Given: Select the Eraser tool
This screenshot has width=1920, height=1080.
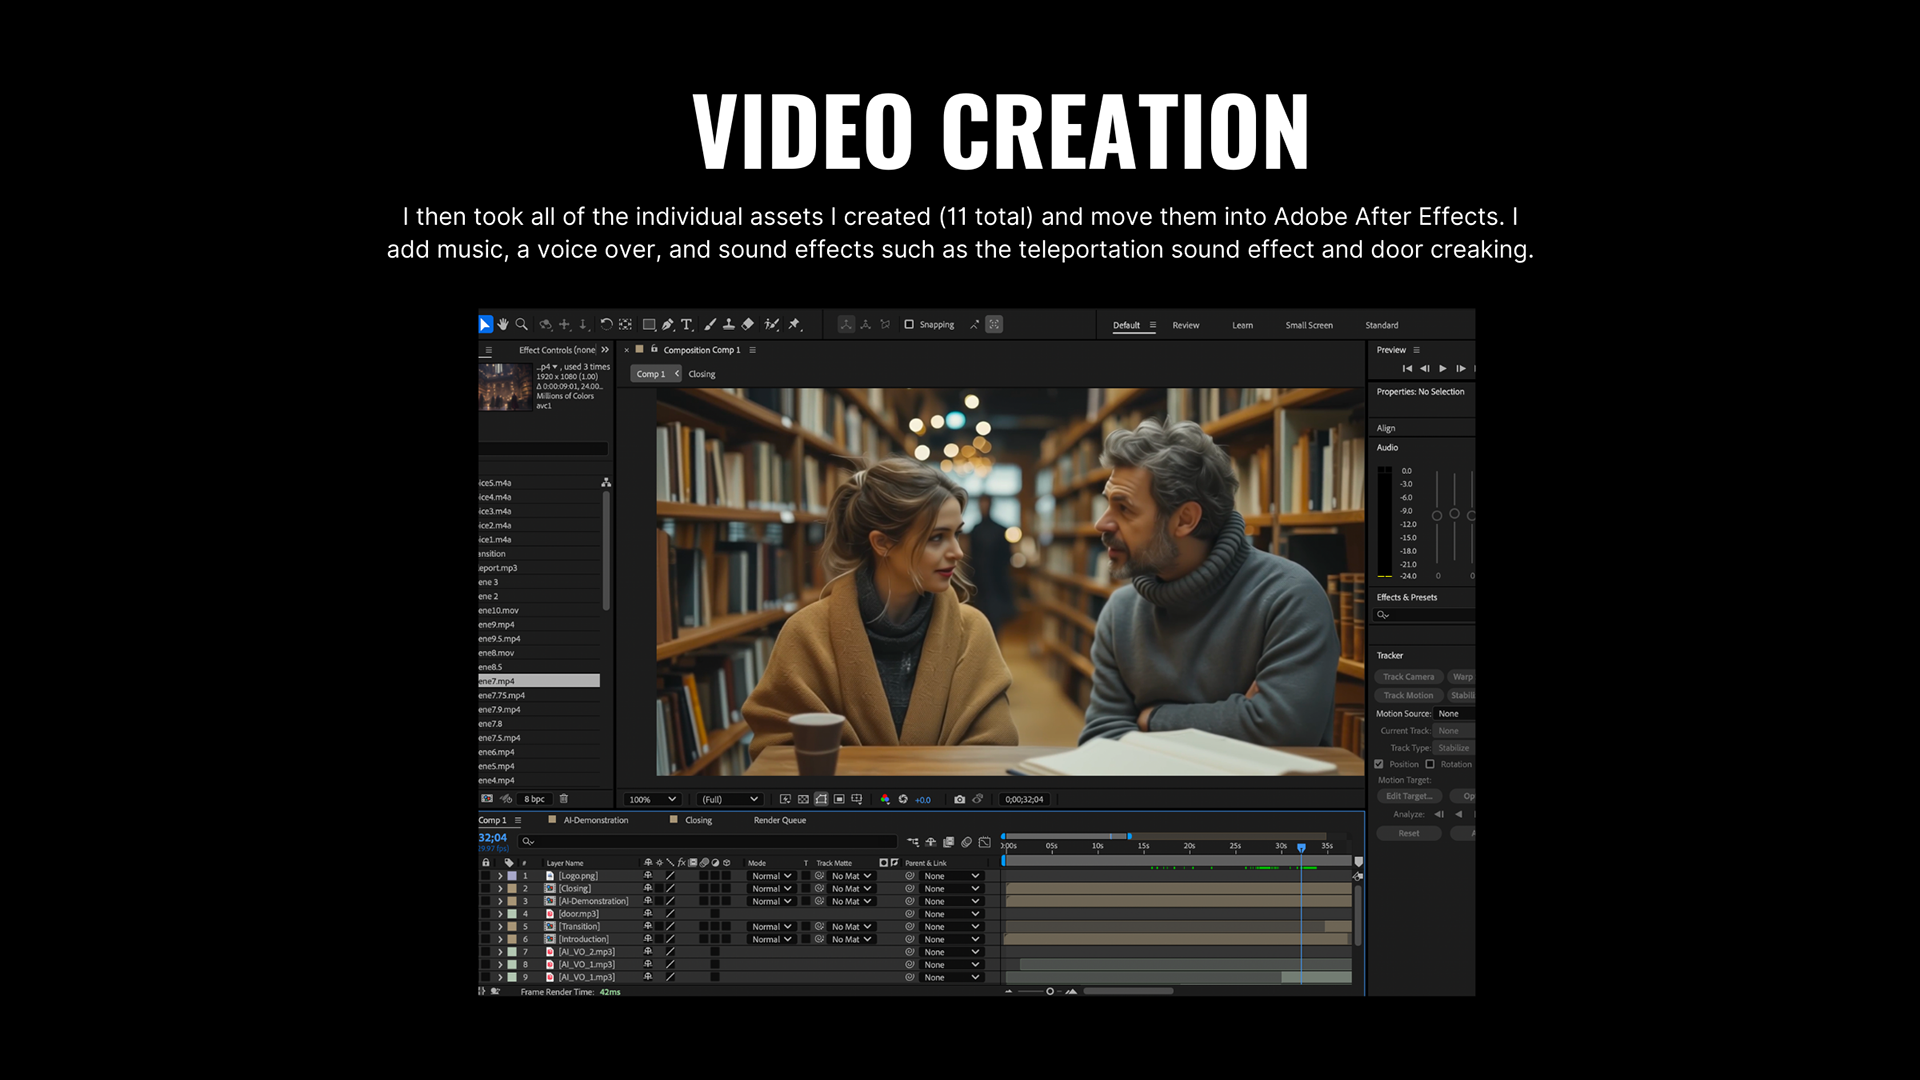Looking at the screenshot, I should coord(748,324).
